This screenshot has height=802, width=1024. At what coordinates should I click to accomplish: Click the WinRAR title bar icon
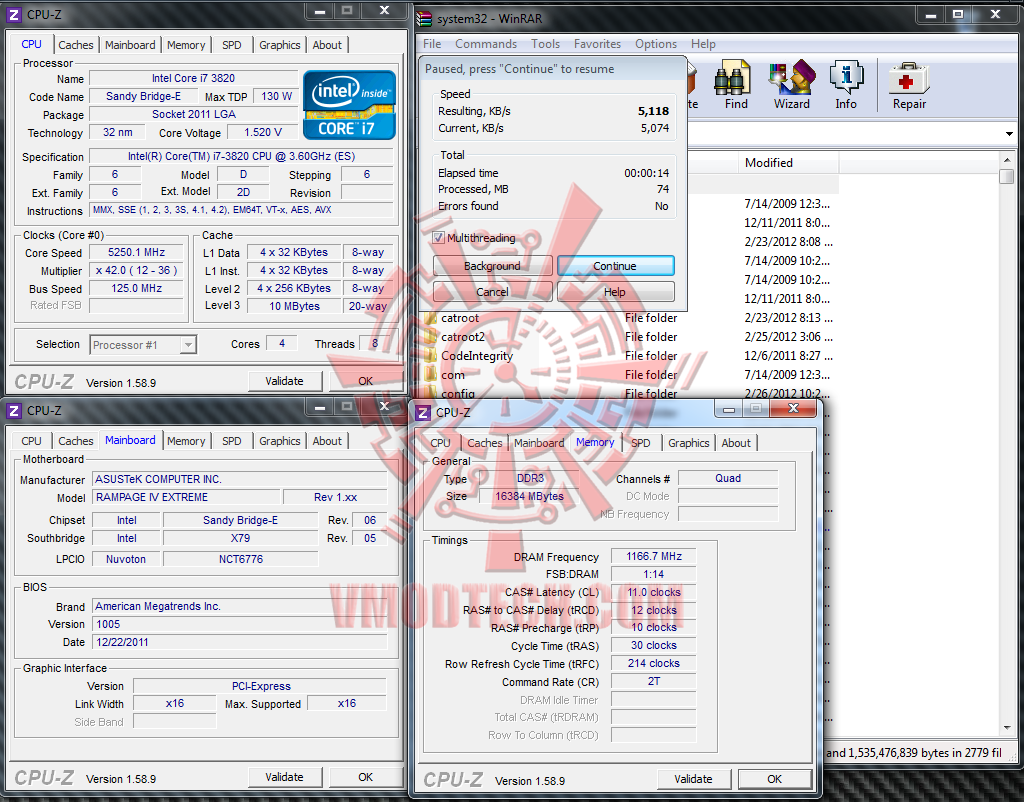[x=424, y=18]
